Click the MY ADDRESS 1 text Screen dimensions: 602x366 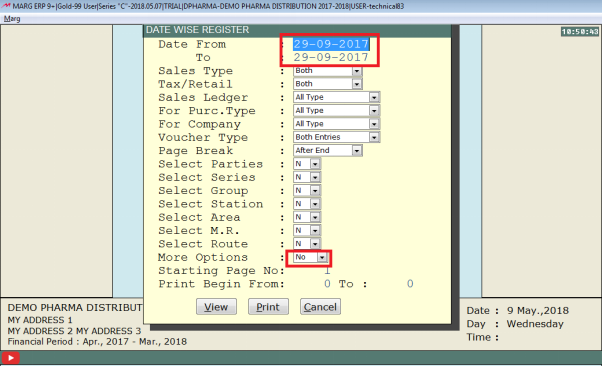point(40,320)
